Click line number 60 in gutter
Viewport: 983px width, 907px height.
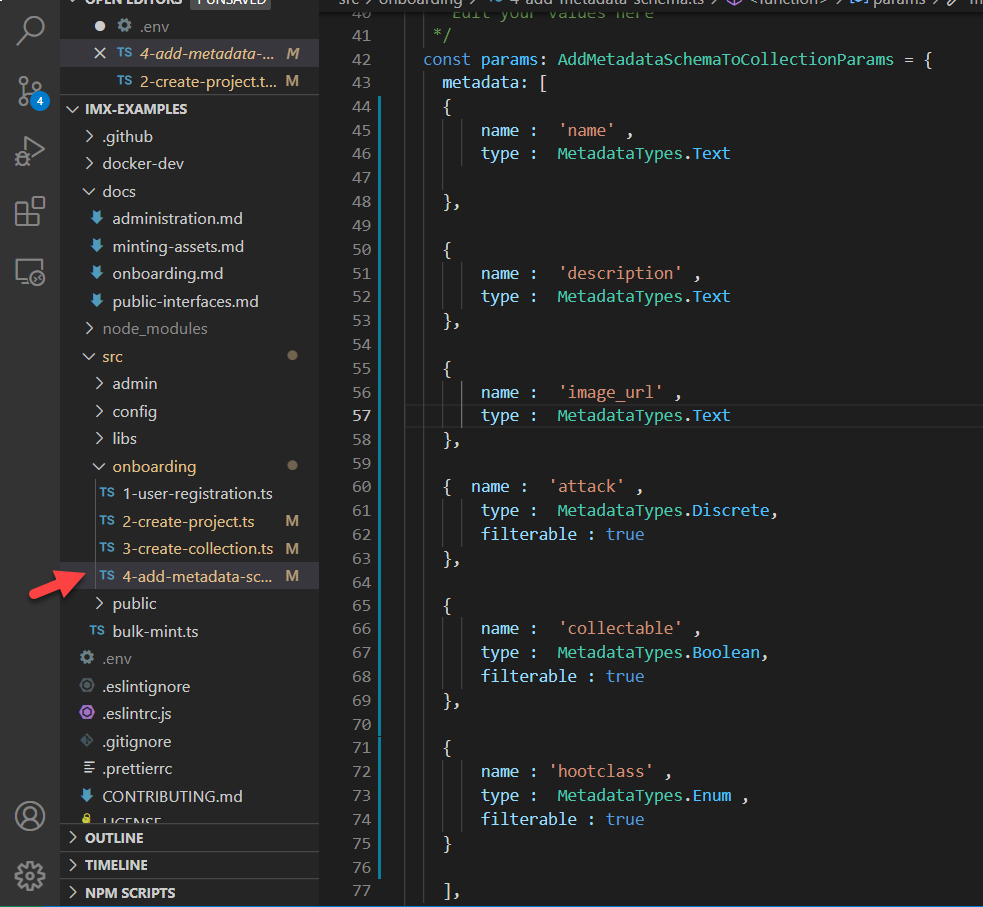pyautogui.click(x=361, y=487)
